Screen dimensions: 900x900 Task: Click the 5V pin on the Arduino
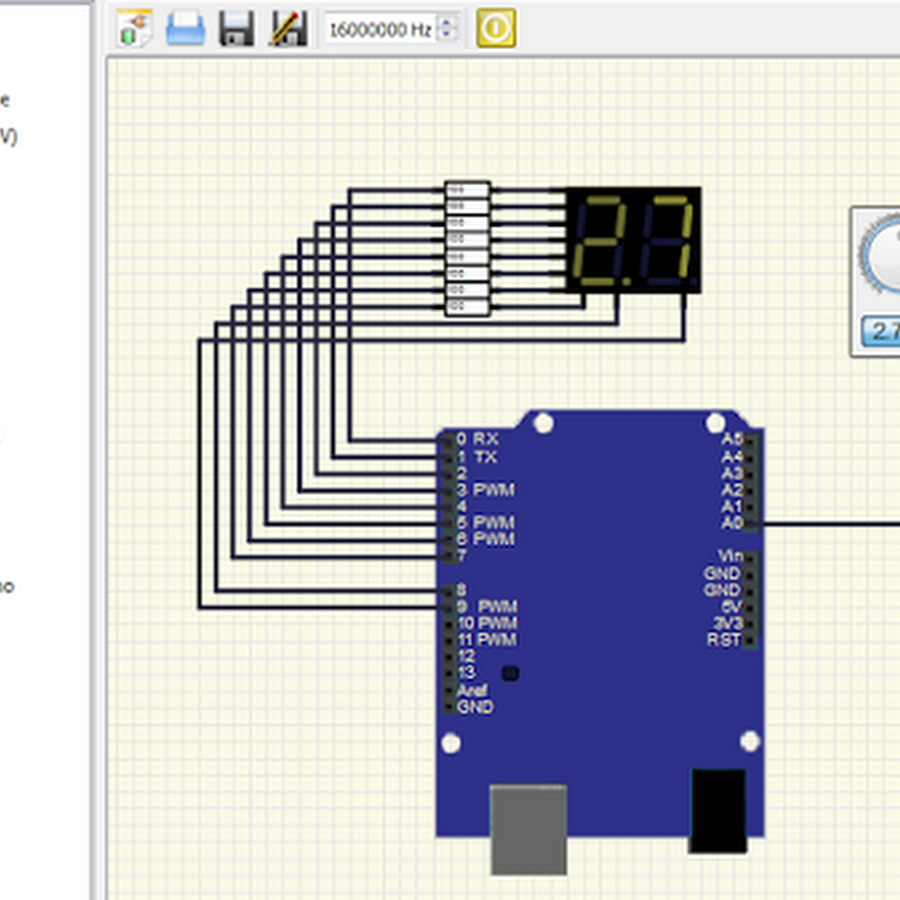coord(748,606)
